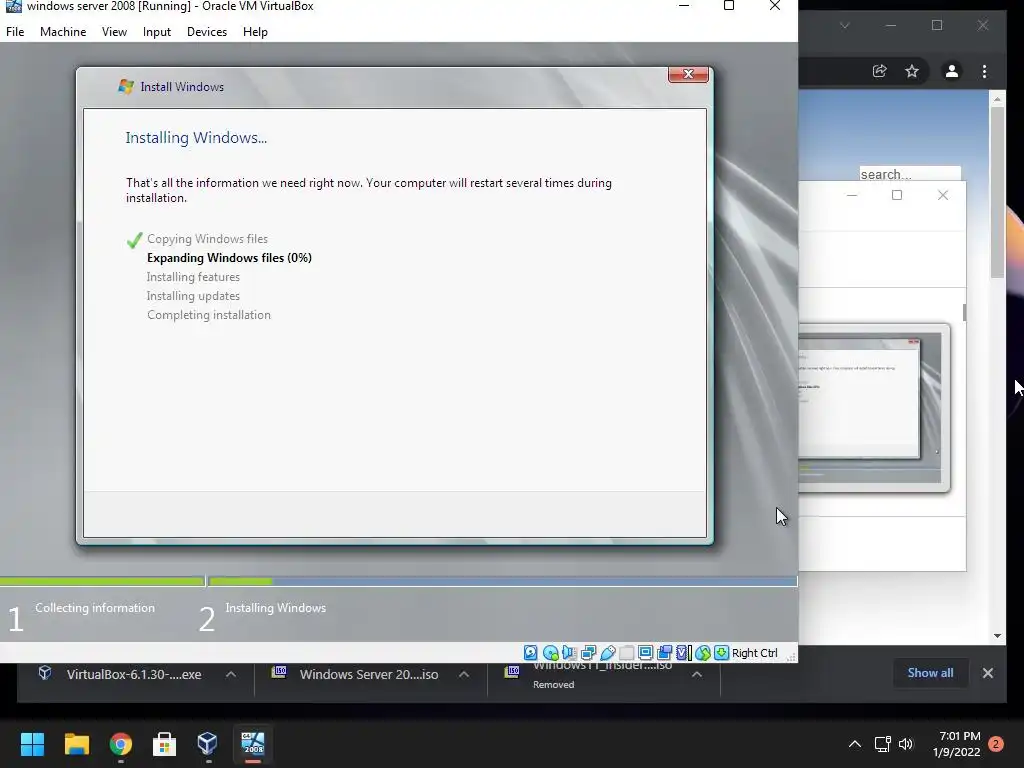The image size is (1024, 768).
Task: Click the Expanding Windows files (0%) step
Action: (x=229, y=258)
